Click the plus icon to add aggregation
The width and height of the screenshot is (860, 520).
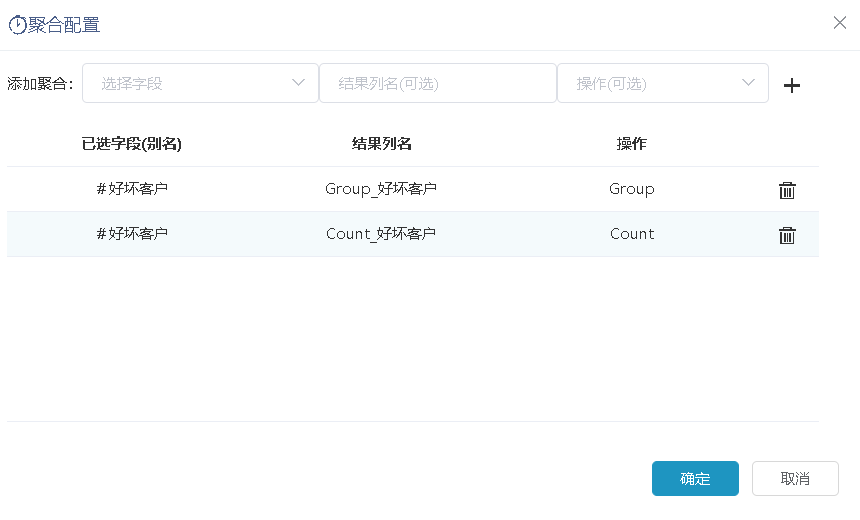click(791, 85)
